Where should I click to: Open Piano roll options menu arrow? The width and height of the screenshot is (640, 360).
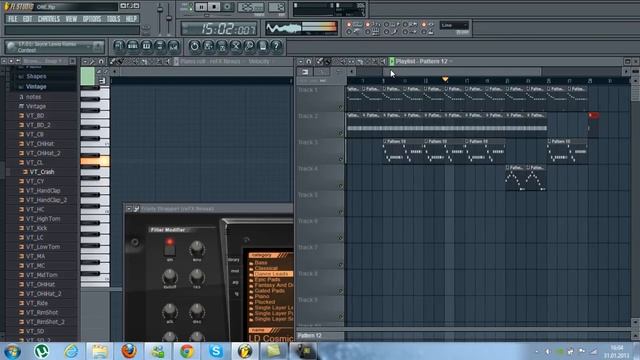click(85, 61)
